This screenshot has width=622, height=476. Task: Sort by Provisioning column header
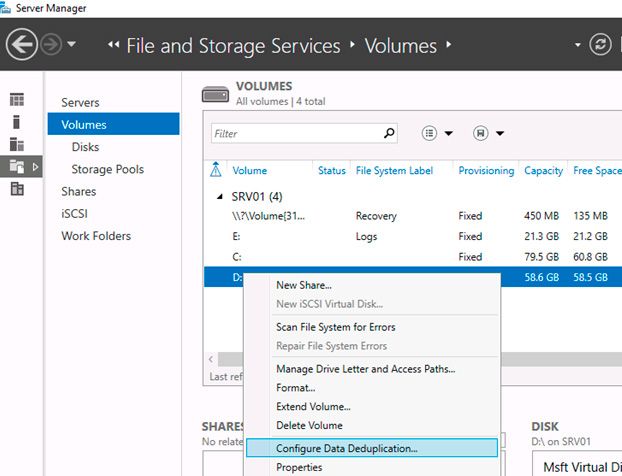[486, 171]
